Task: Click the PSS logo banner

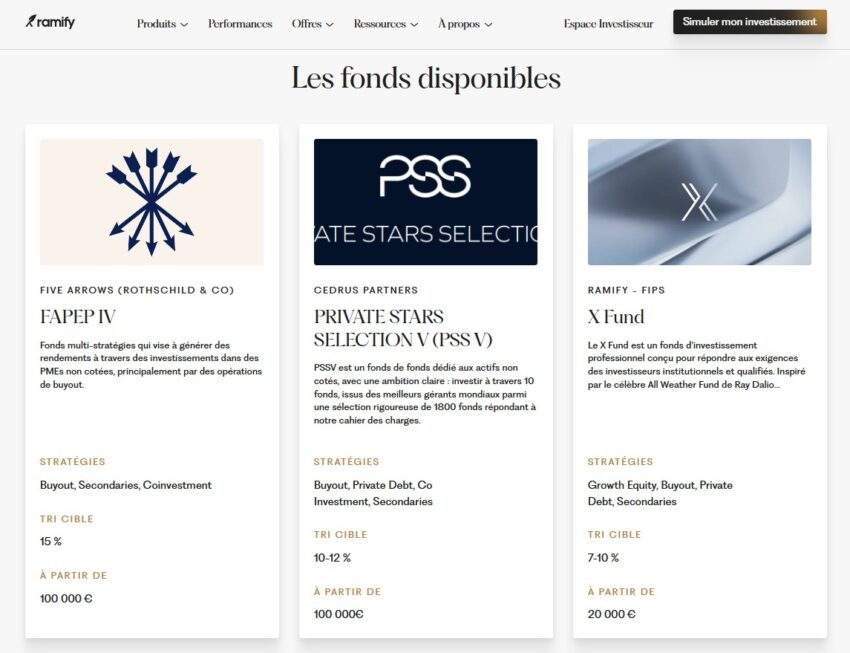Action: click(x=425, y=201)
